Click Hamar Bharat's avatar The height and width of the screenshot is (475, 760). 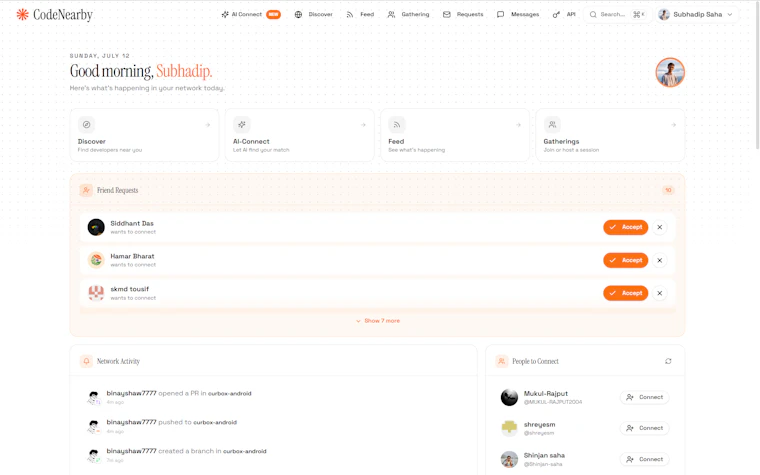point(96,260)
